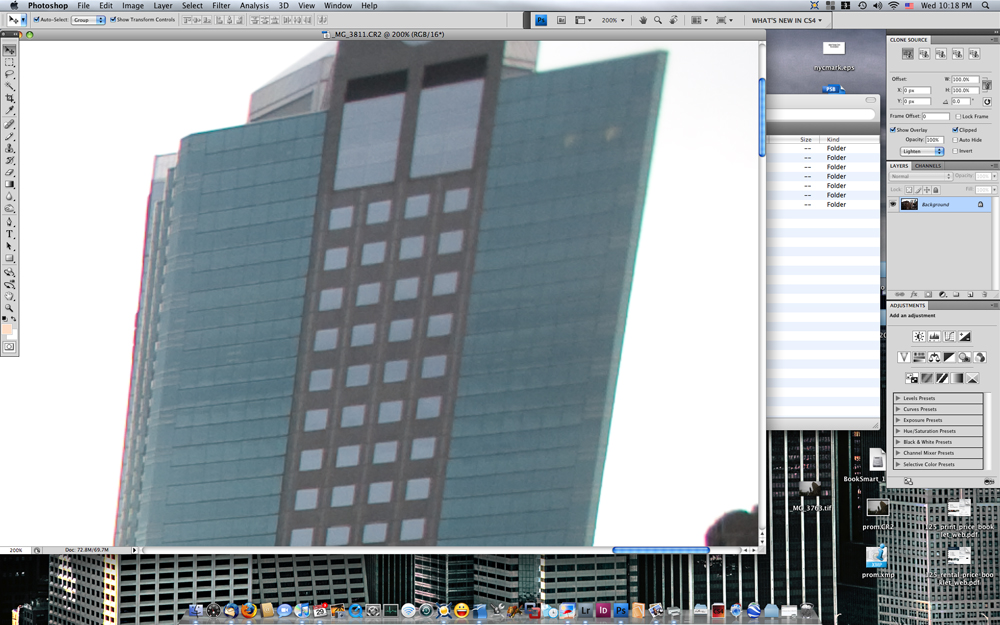Open the Window menu
Screen dimensions: 1000x625
click(x=338, y=6)
